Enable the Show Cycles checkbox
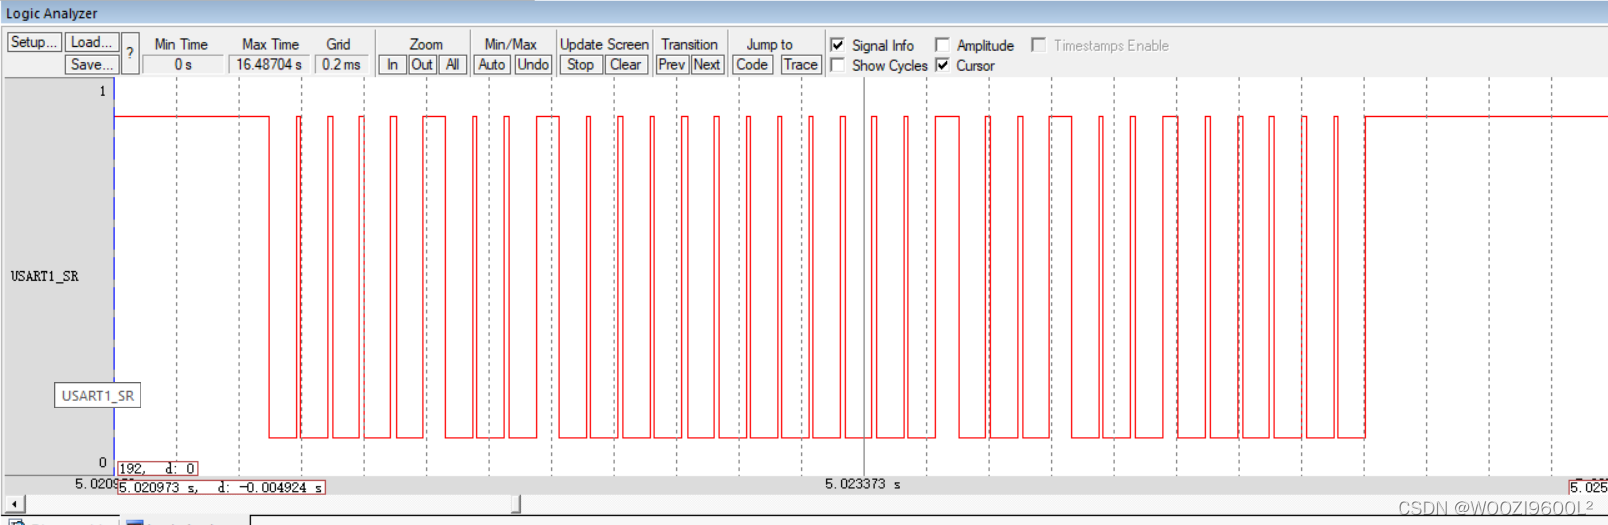The image size is (1608, 525). [x=838, y=65]
